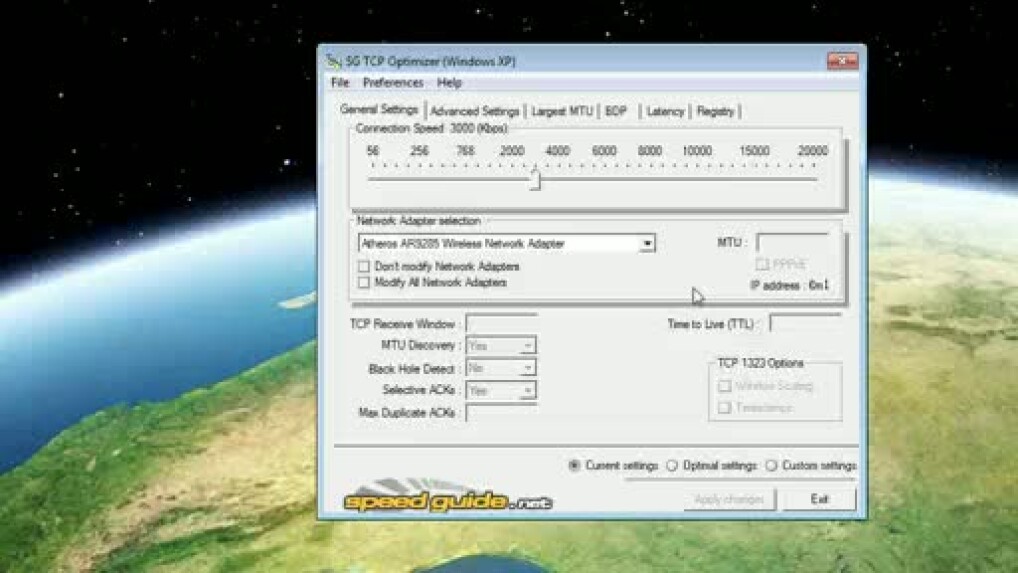Select Custom settings radio option
This screenshot has height=573, width=1018.
tap(771, 466)
